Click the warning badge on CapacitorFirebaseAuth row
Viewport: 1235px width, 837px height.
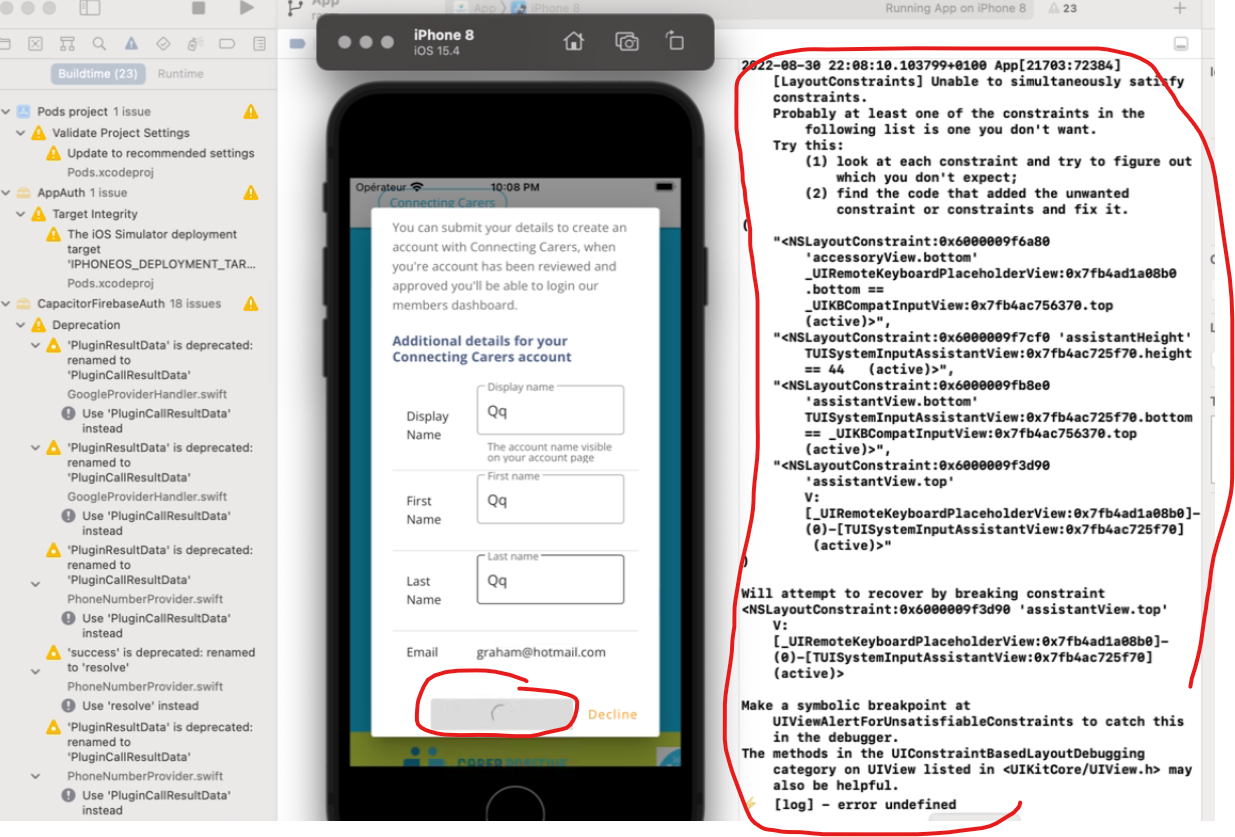[x=250, y=304]
